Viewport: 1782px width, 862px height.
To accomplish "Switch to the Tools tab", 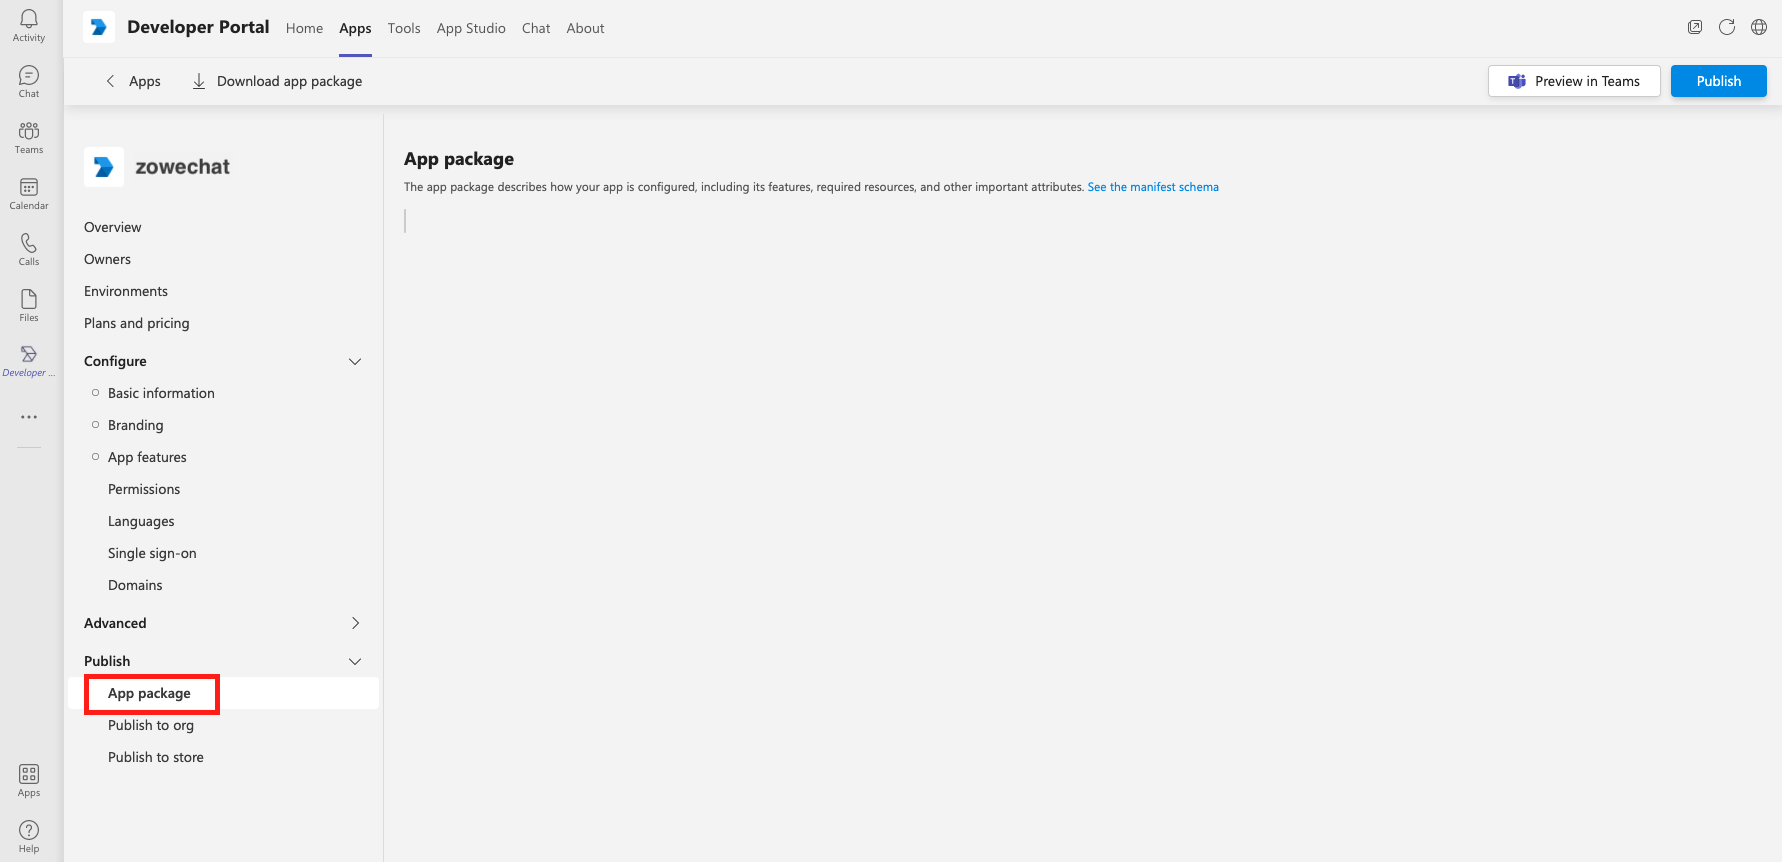I will coord(404,28).
